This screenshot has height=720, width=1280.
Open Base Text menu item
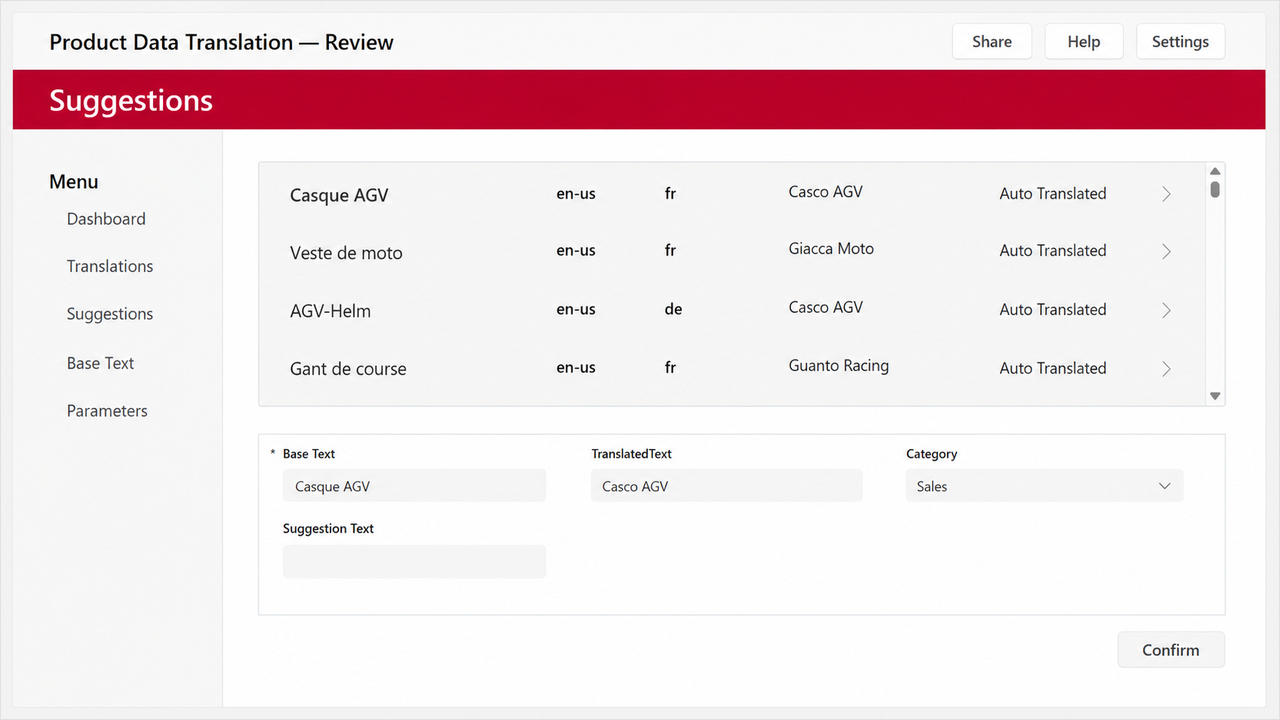100,363
